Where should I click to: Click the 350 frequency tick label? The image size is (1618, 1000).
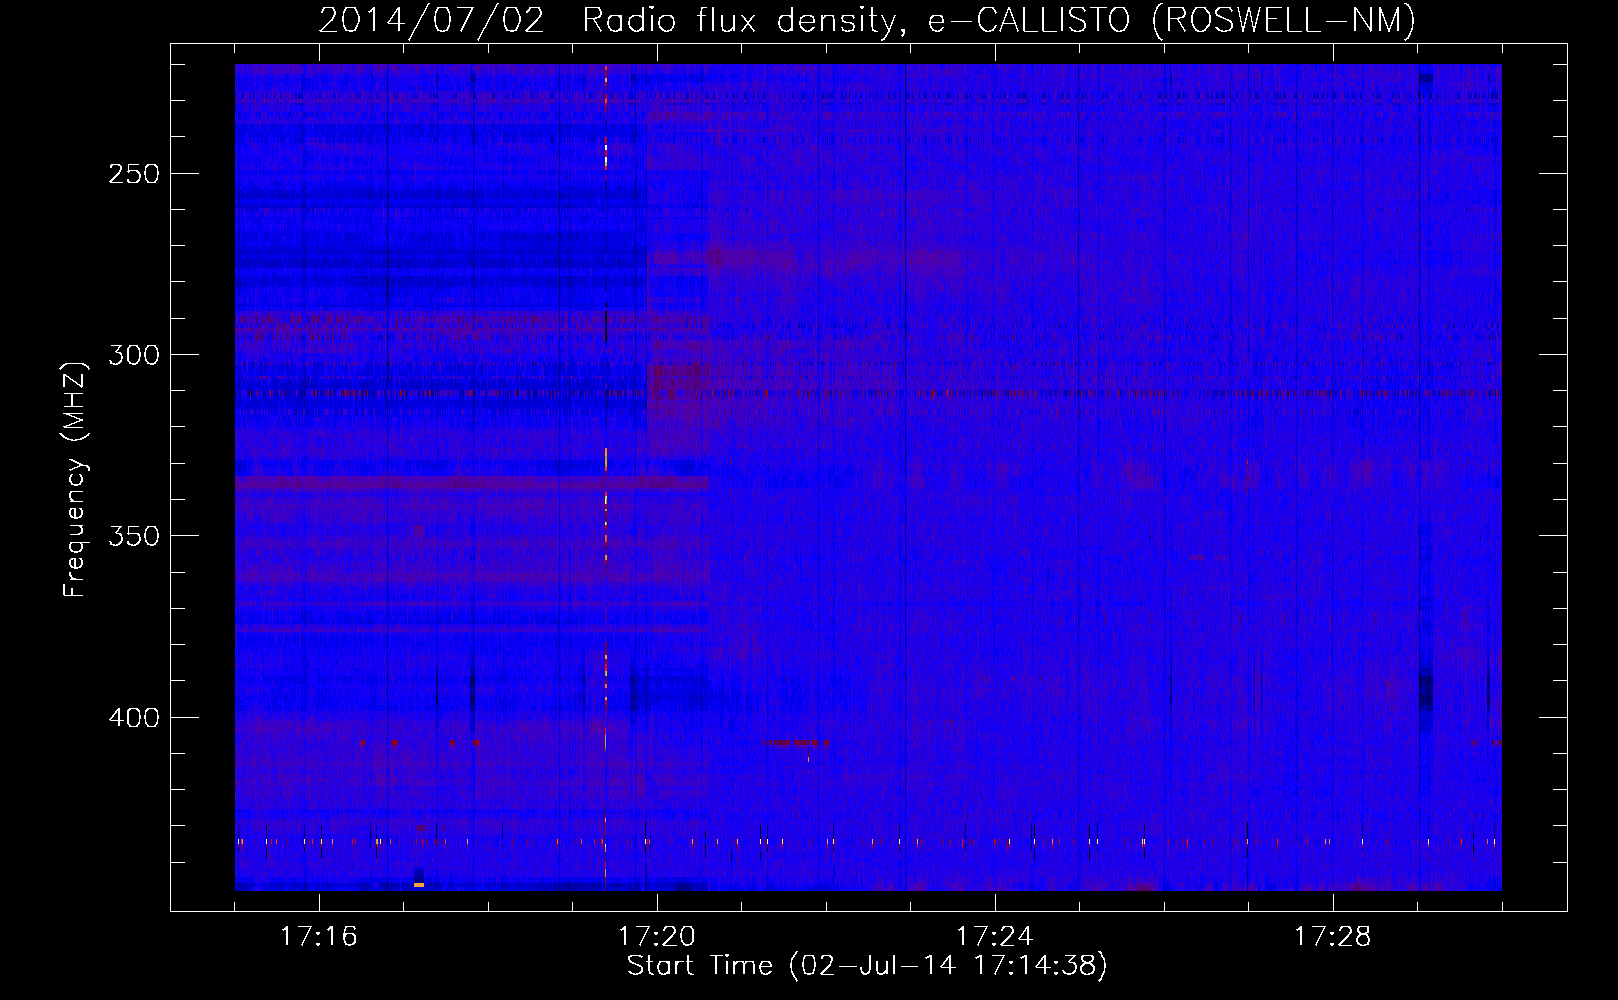pos(134,536)
